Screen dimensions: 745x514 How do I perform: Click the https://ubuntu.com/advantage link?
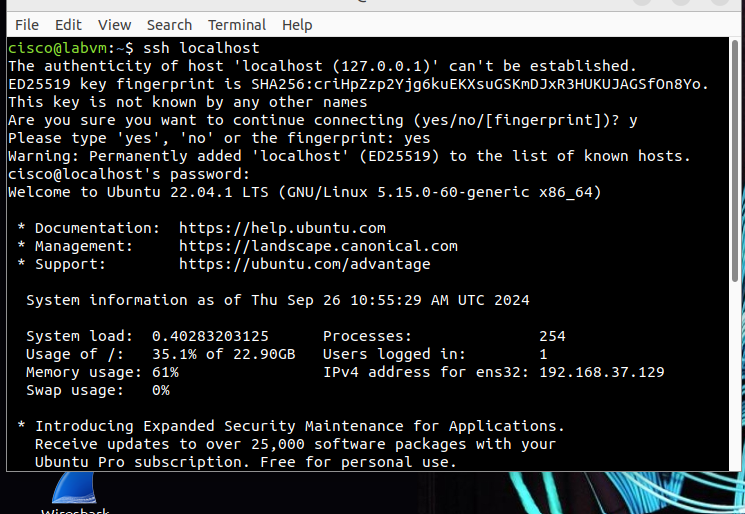[305, 264]
